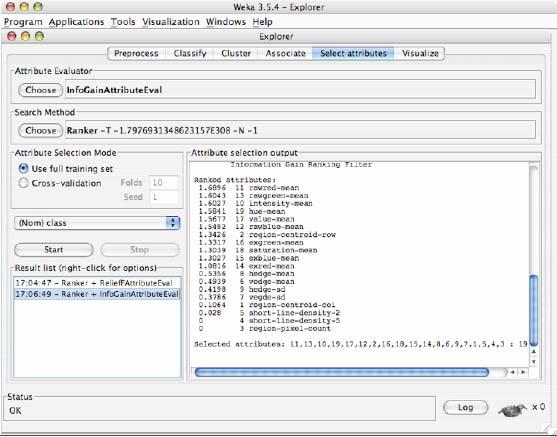Select the Select attributes tab
The image size is (557, 437).
click(x=353, y=53)
